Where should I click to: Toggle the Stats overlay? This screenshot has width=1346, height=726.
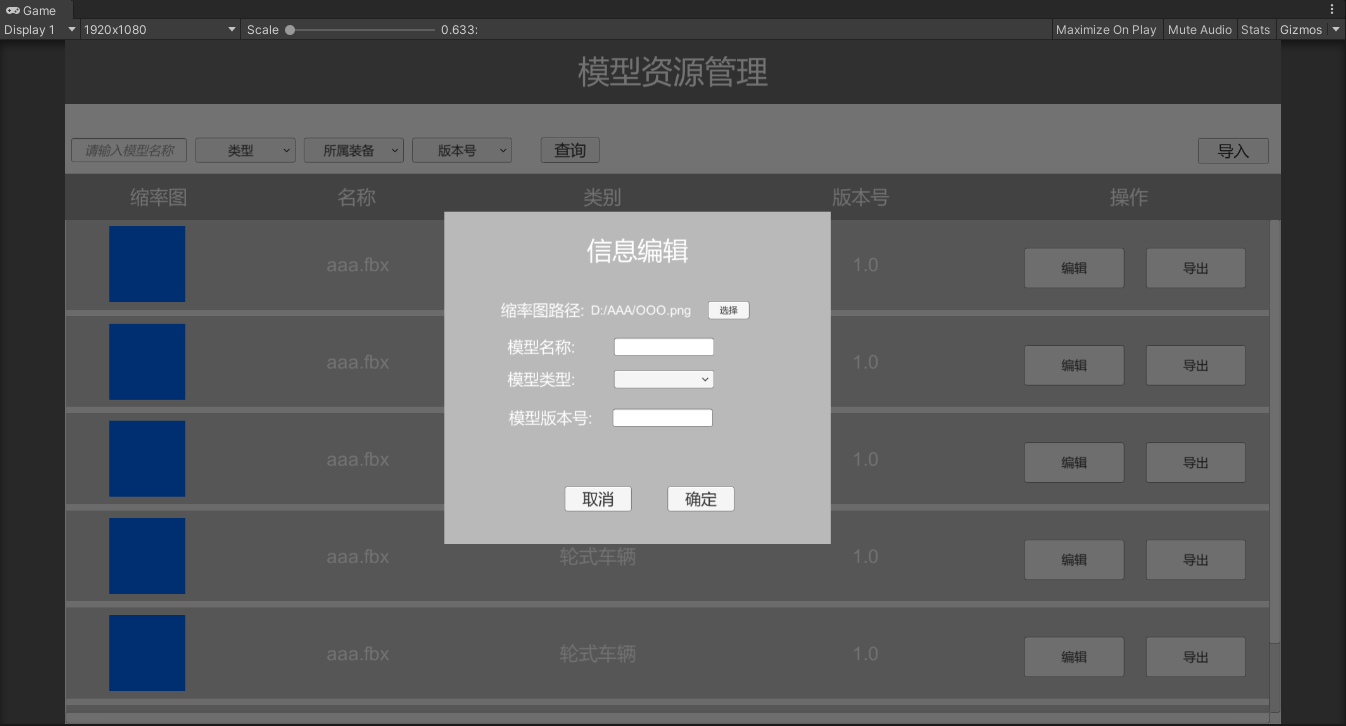point(1255,30)
